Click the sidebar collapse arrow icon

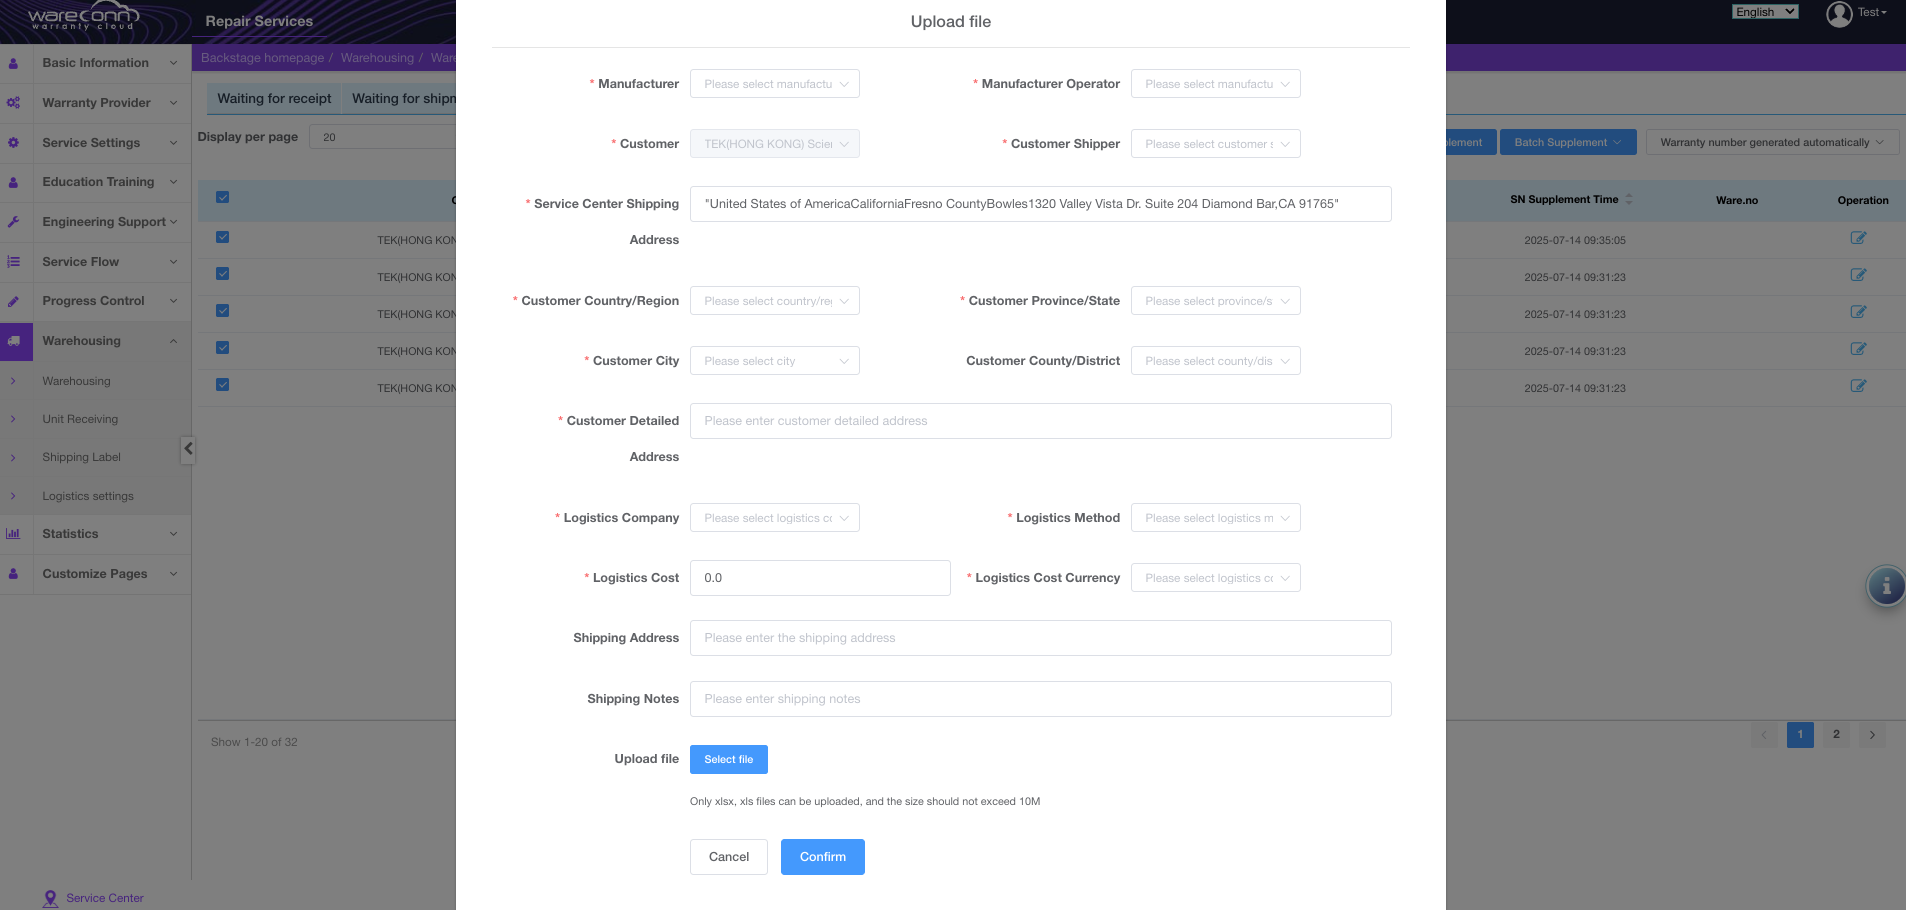coord(188,449)
